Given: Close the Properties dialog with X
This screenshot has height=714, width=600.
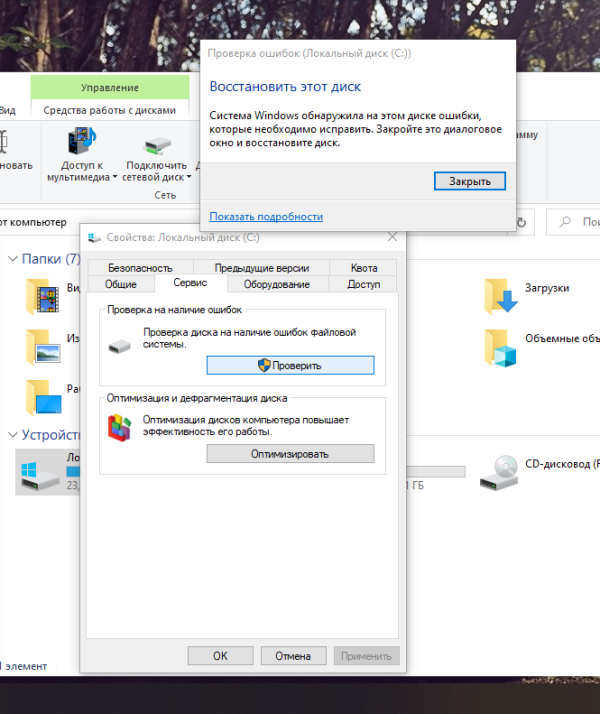Looking at the screenshot, I should (x=392, y=237).
